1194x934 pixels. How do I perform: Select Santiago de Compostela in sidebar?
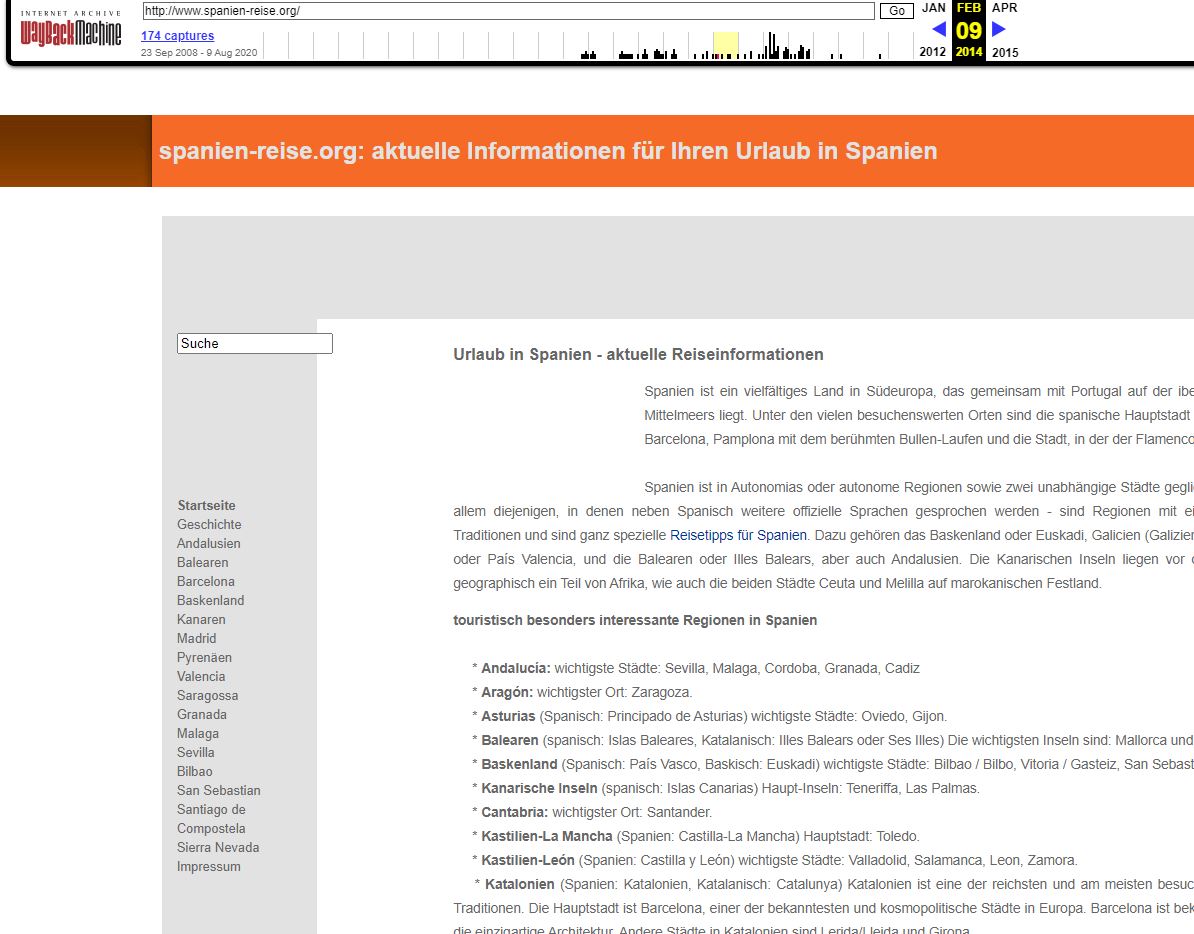211,819
